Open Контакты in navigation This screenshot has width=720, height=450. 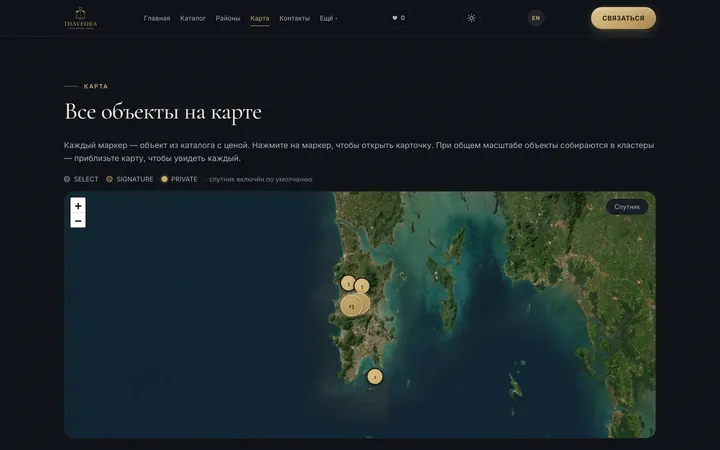point(294,18)
